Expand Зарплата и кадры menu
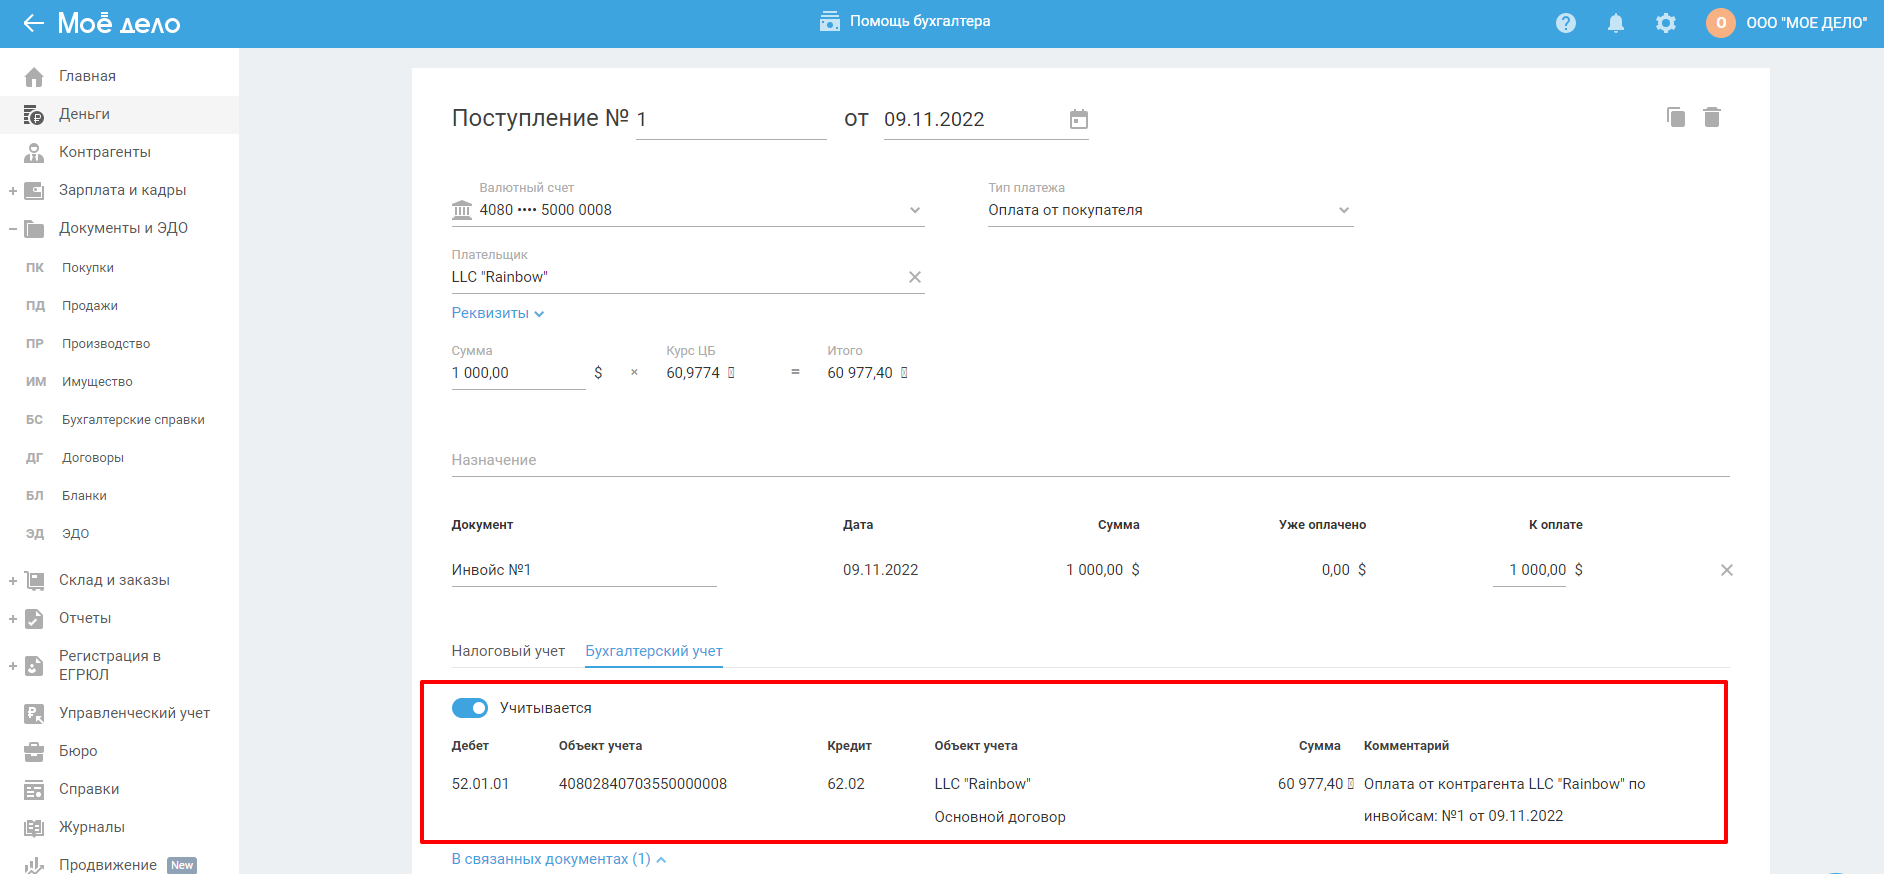Screen dimensions: 1884x874 tap(13, 190)
